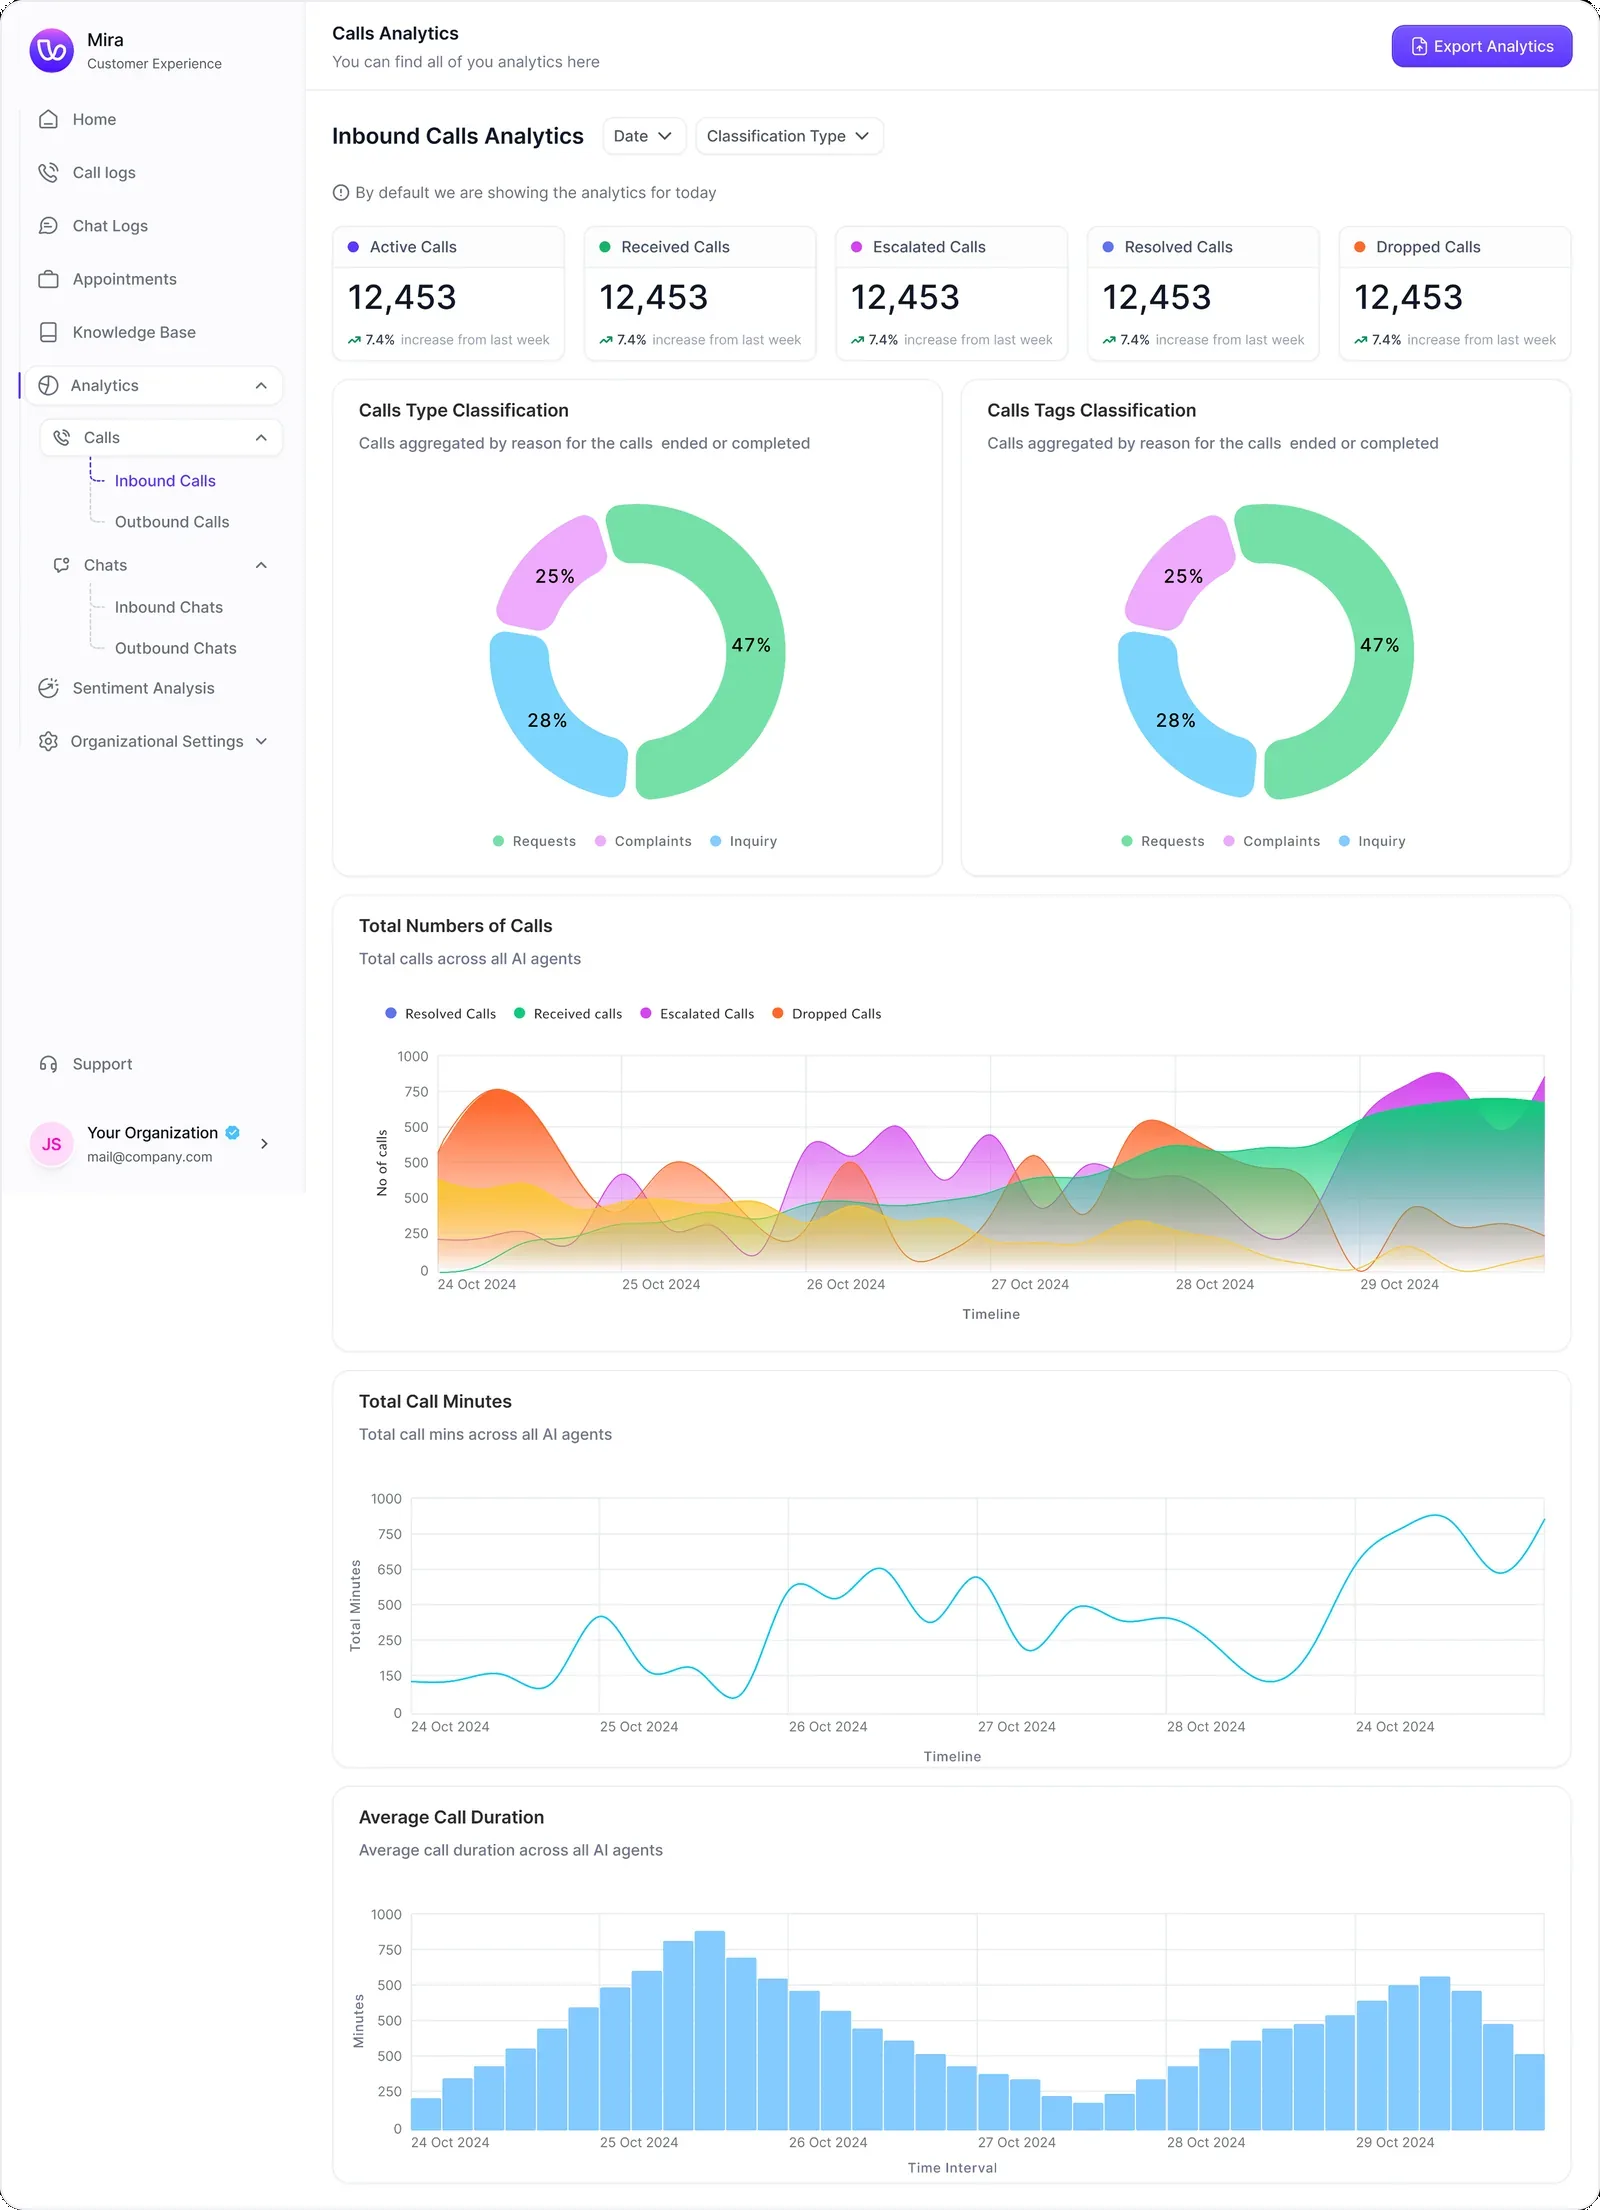Click the JS avatar circle
1600x2210 pixels.
(x=52, y=1144)
